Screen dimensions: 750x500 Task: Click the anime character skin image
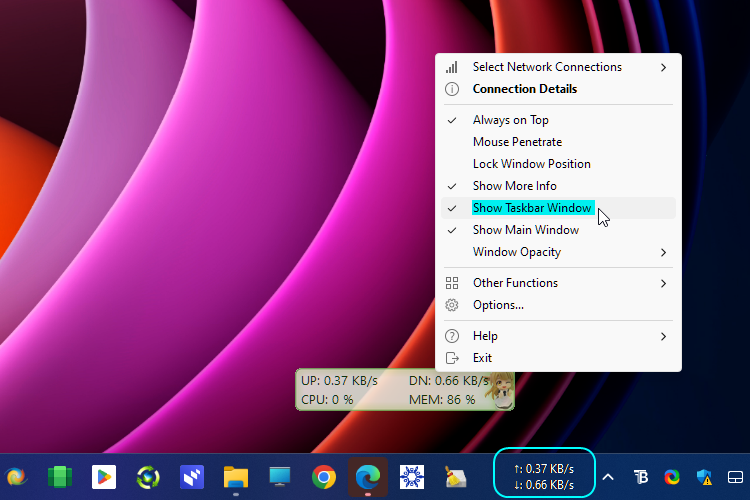500,390
